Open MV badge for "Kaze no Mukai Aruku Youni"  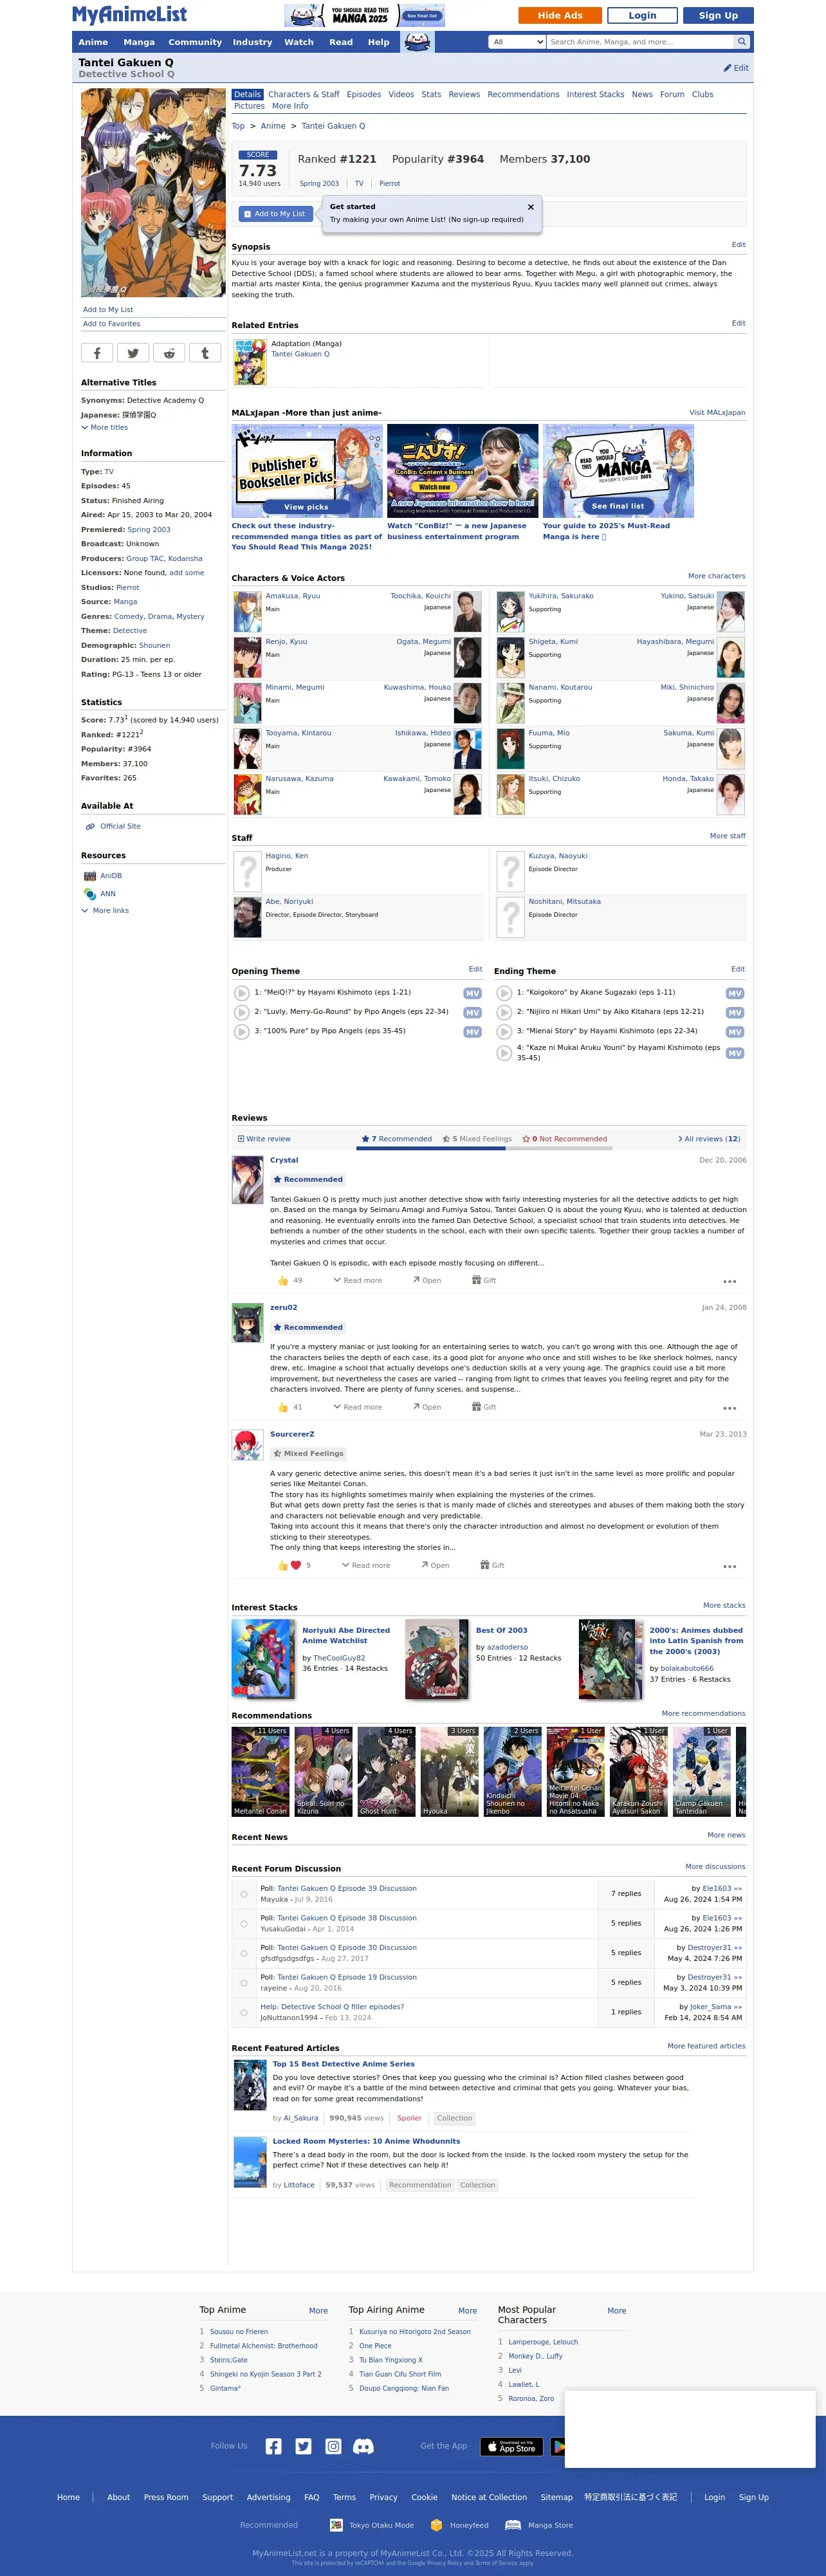(x=735, y=1053)
